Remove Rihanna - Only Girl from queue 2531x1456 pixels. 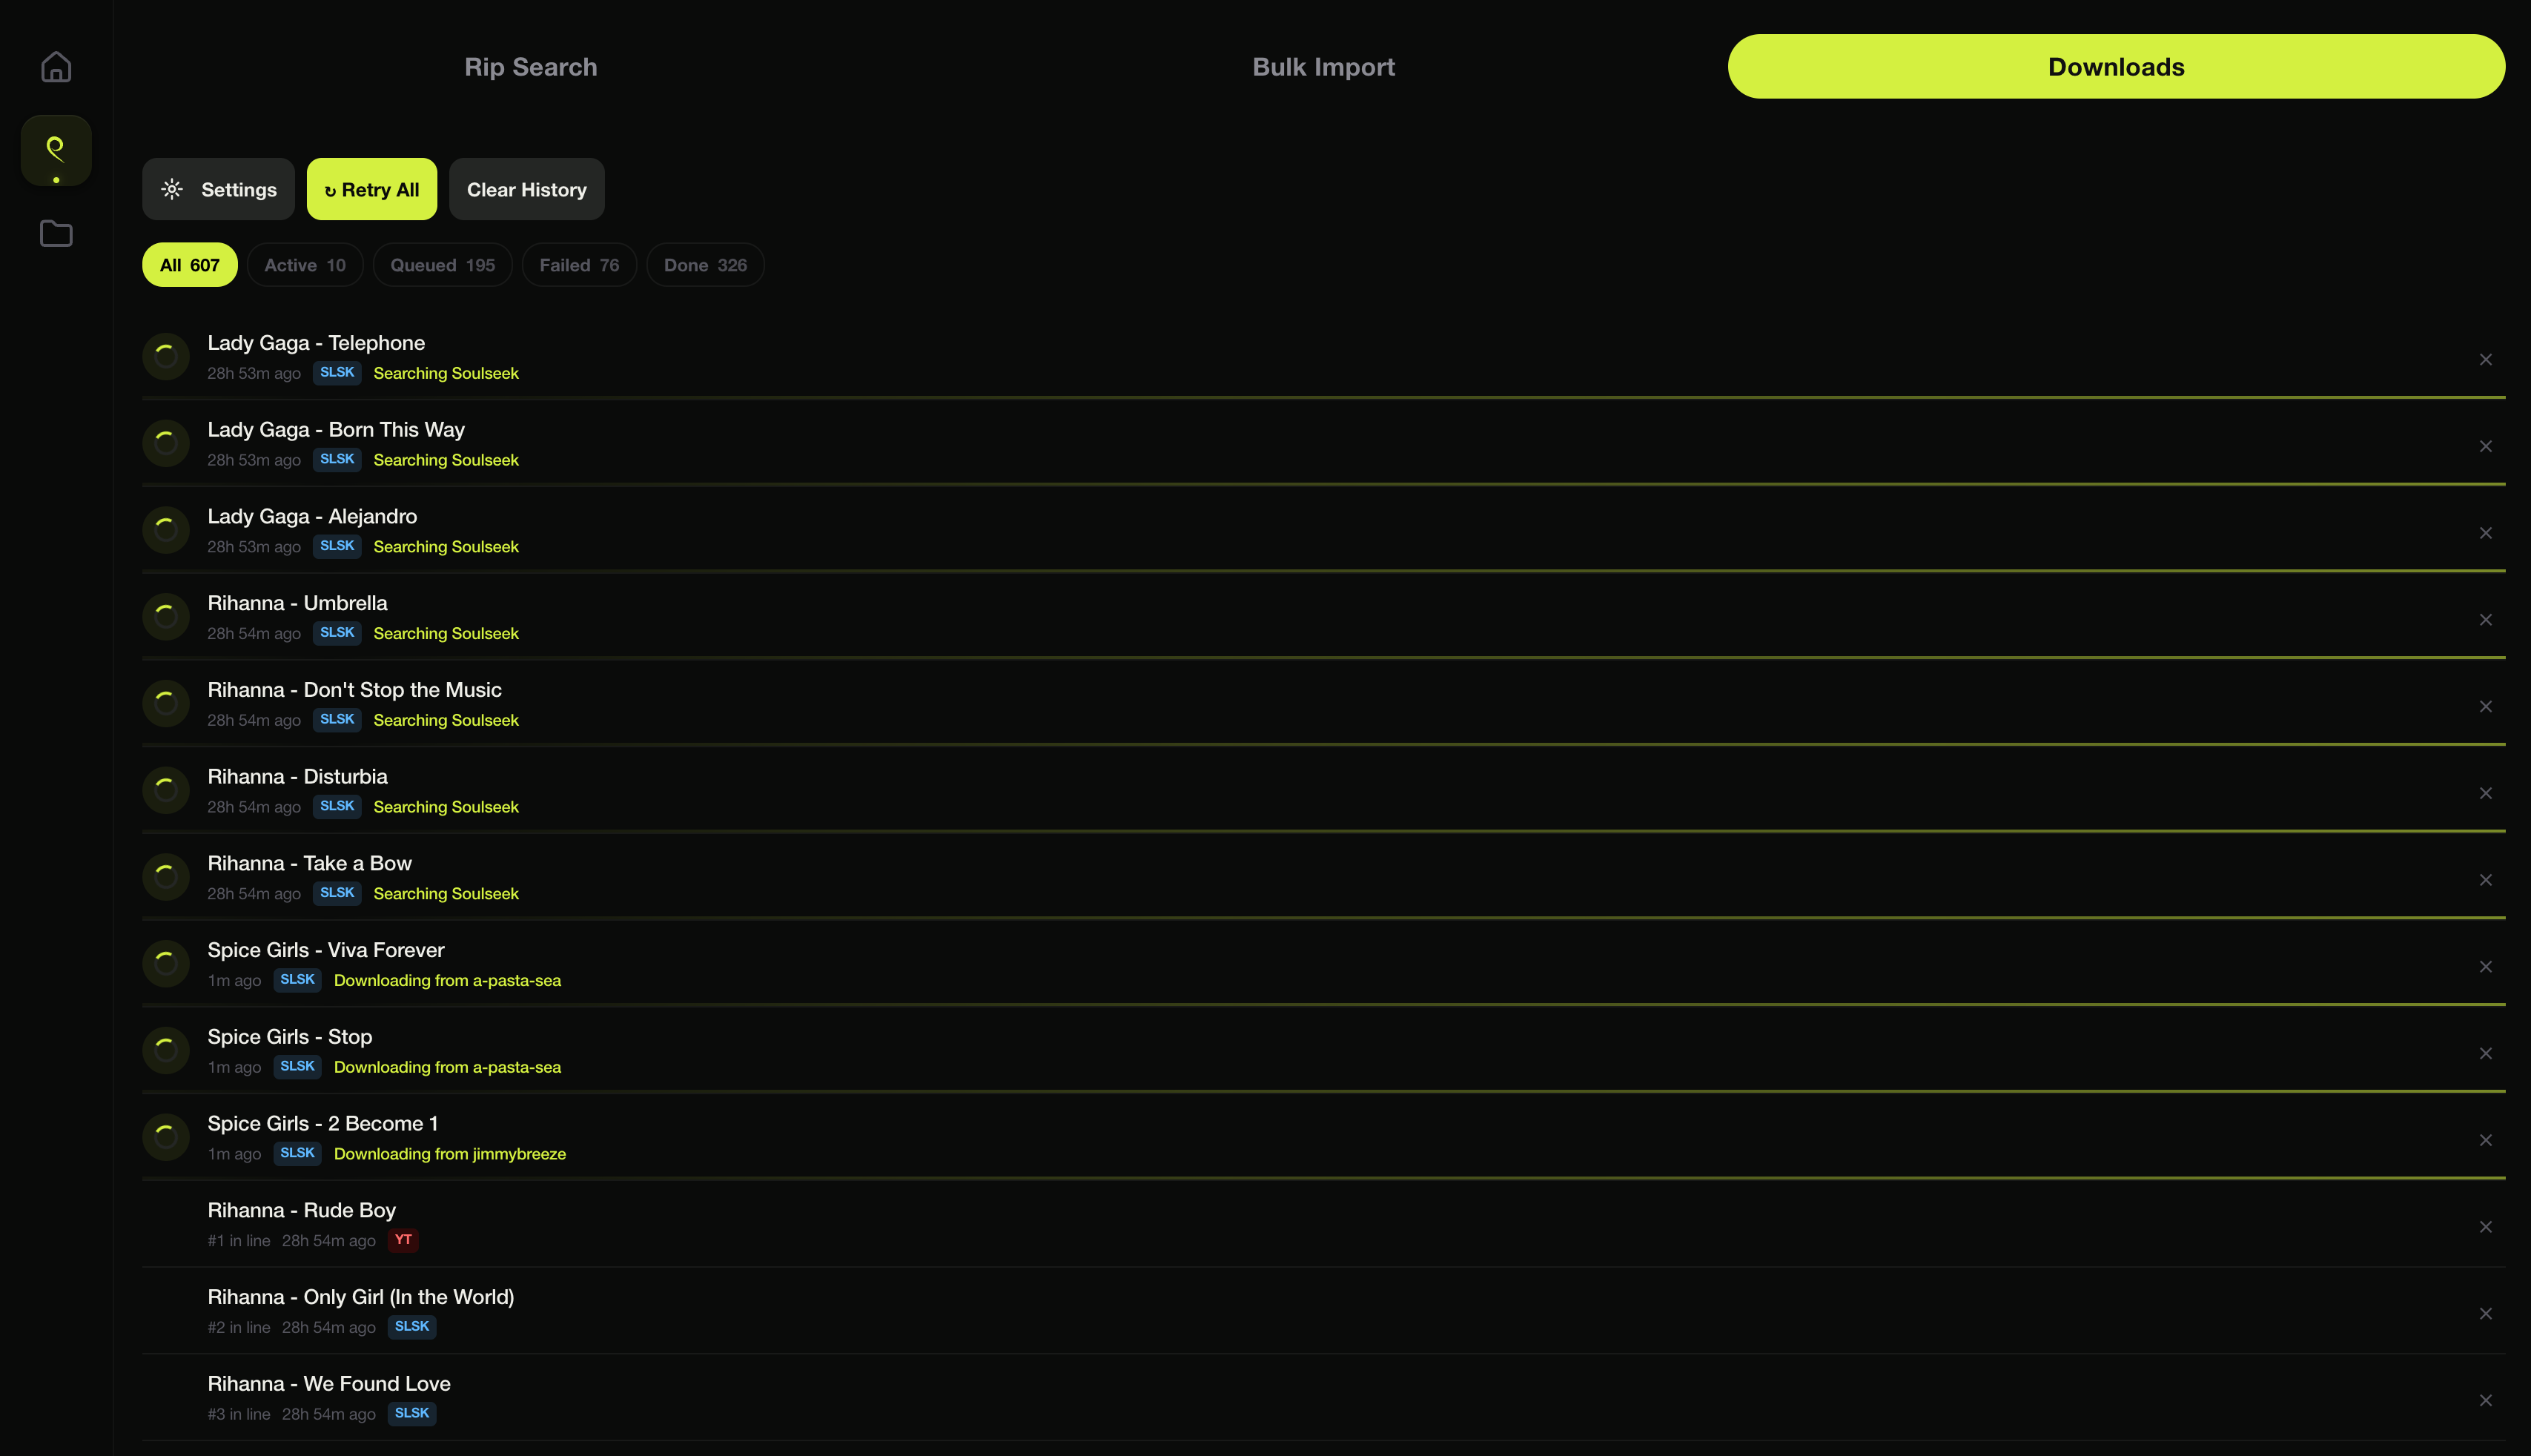coord(2486,1314)
